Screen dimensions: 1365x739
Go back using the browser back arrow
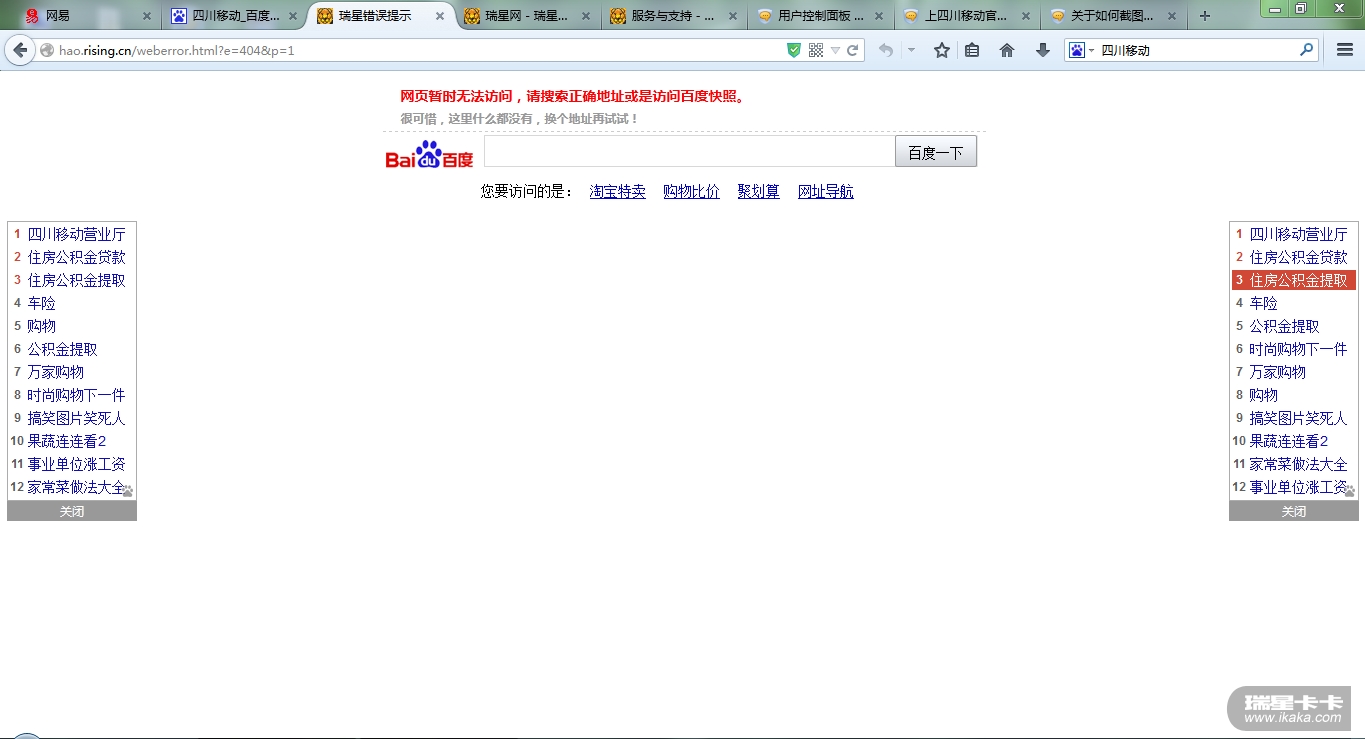20,50
